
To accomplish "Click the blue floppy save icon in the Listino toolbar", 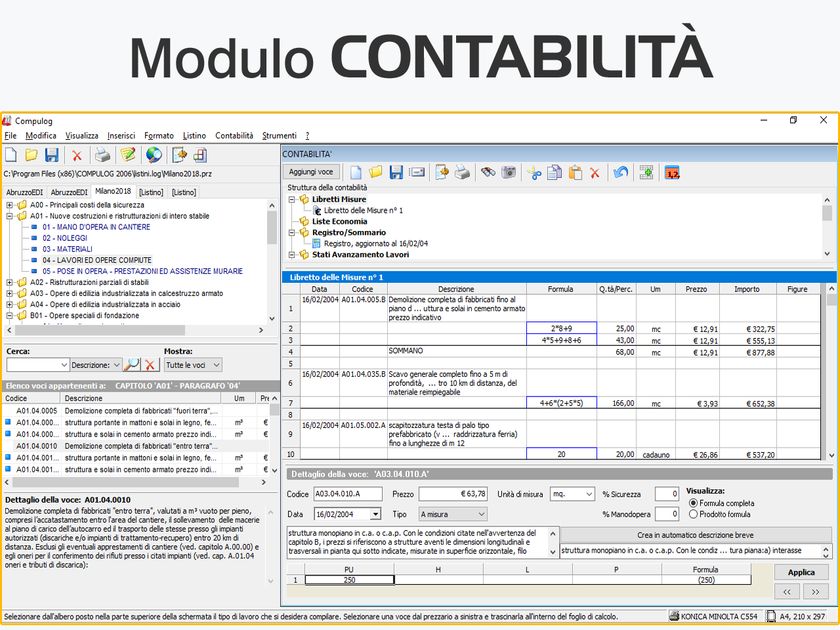I will pos(51,155).
